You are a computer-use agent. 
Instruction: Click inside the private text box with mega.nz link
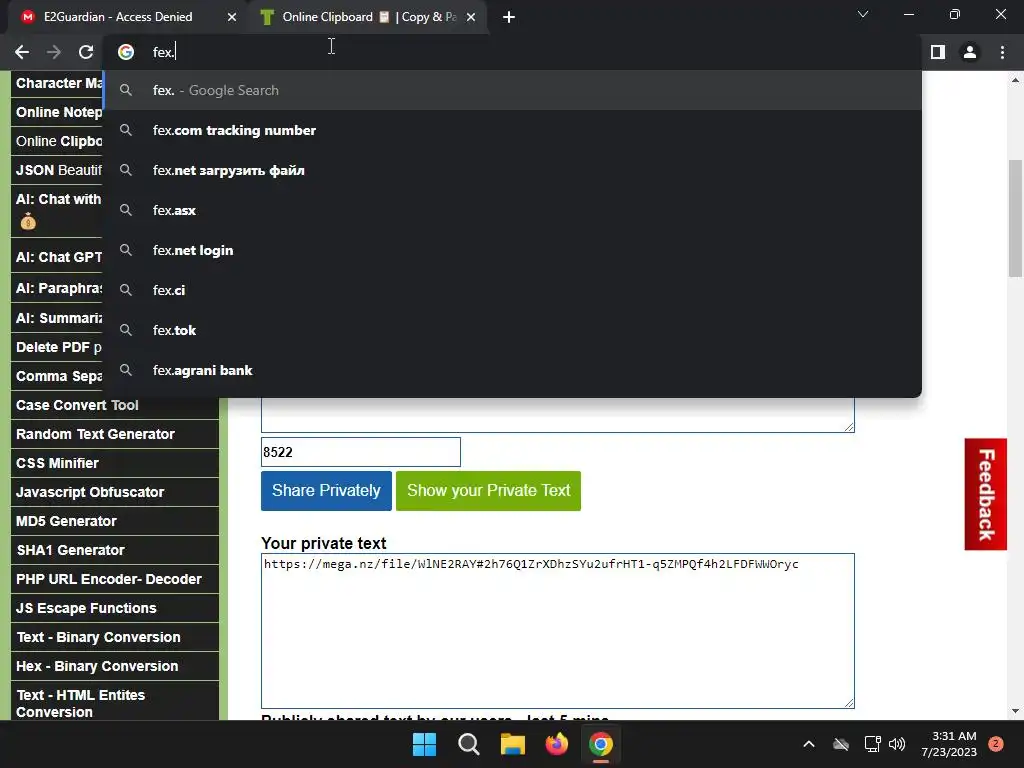[x=558, y=630]
